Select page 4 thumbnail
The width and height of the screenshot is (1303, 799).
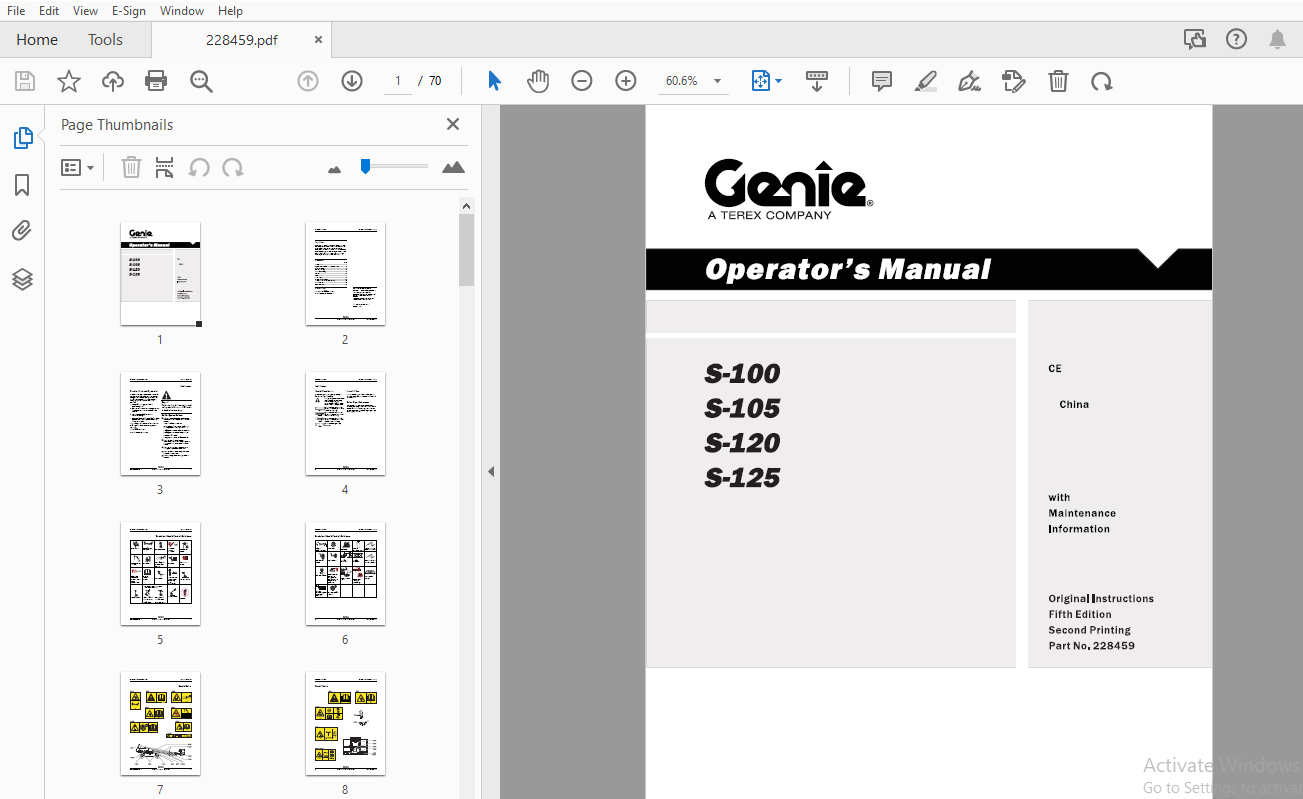click(345, 423)
